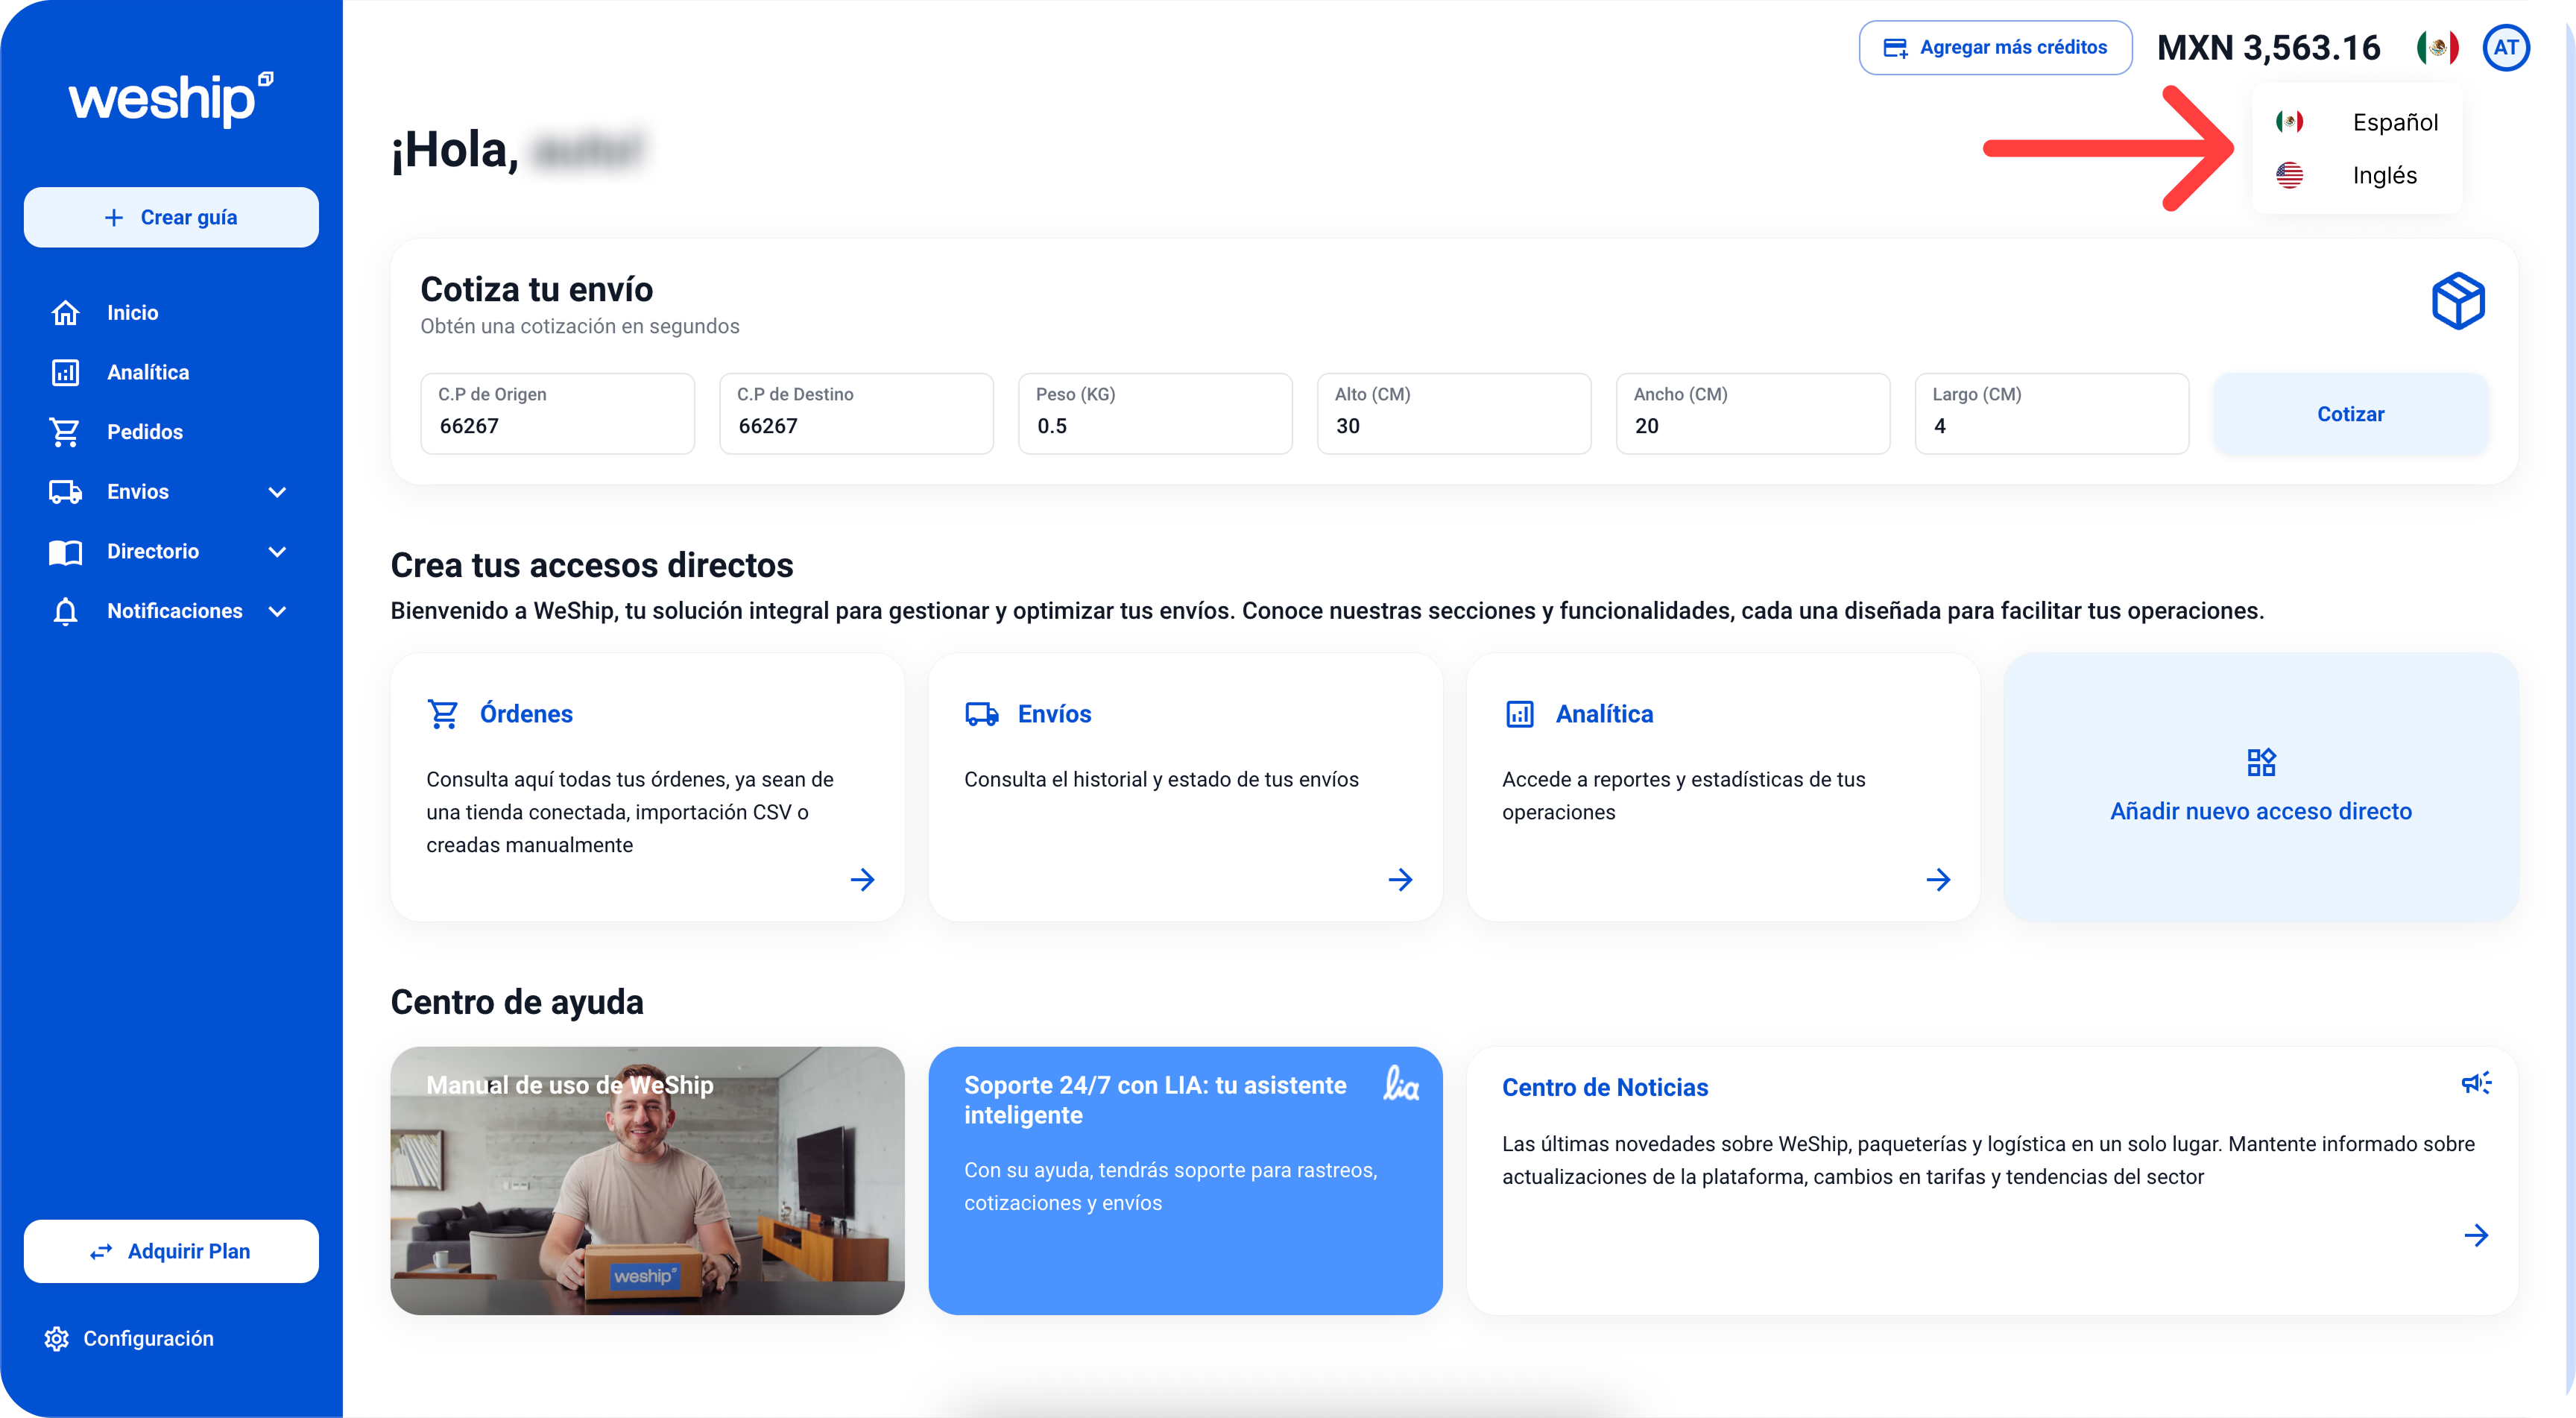Open the Órdenes shortcut title link
Viewport: 2576px width, 1418px height.
click(x=526, y=714)
